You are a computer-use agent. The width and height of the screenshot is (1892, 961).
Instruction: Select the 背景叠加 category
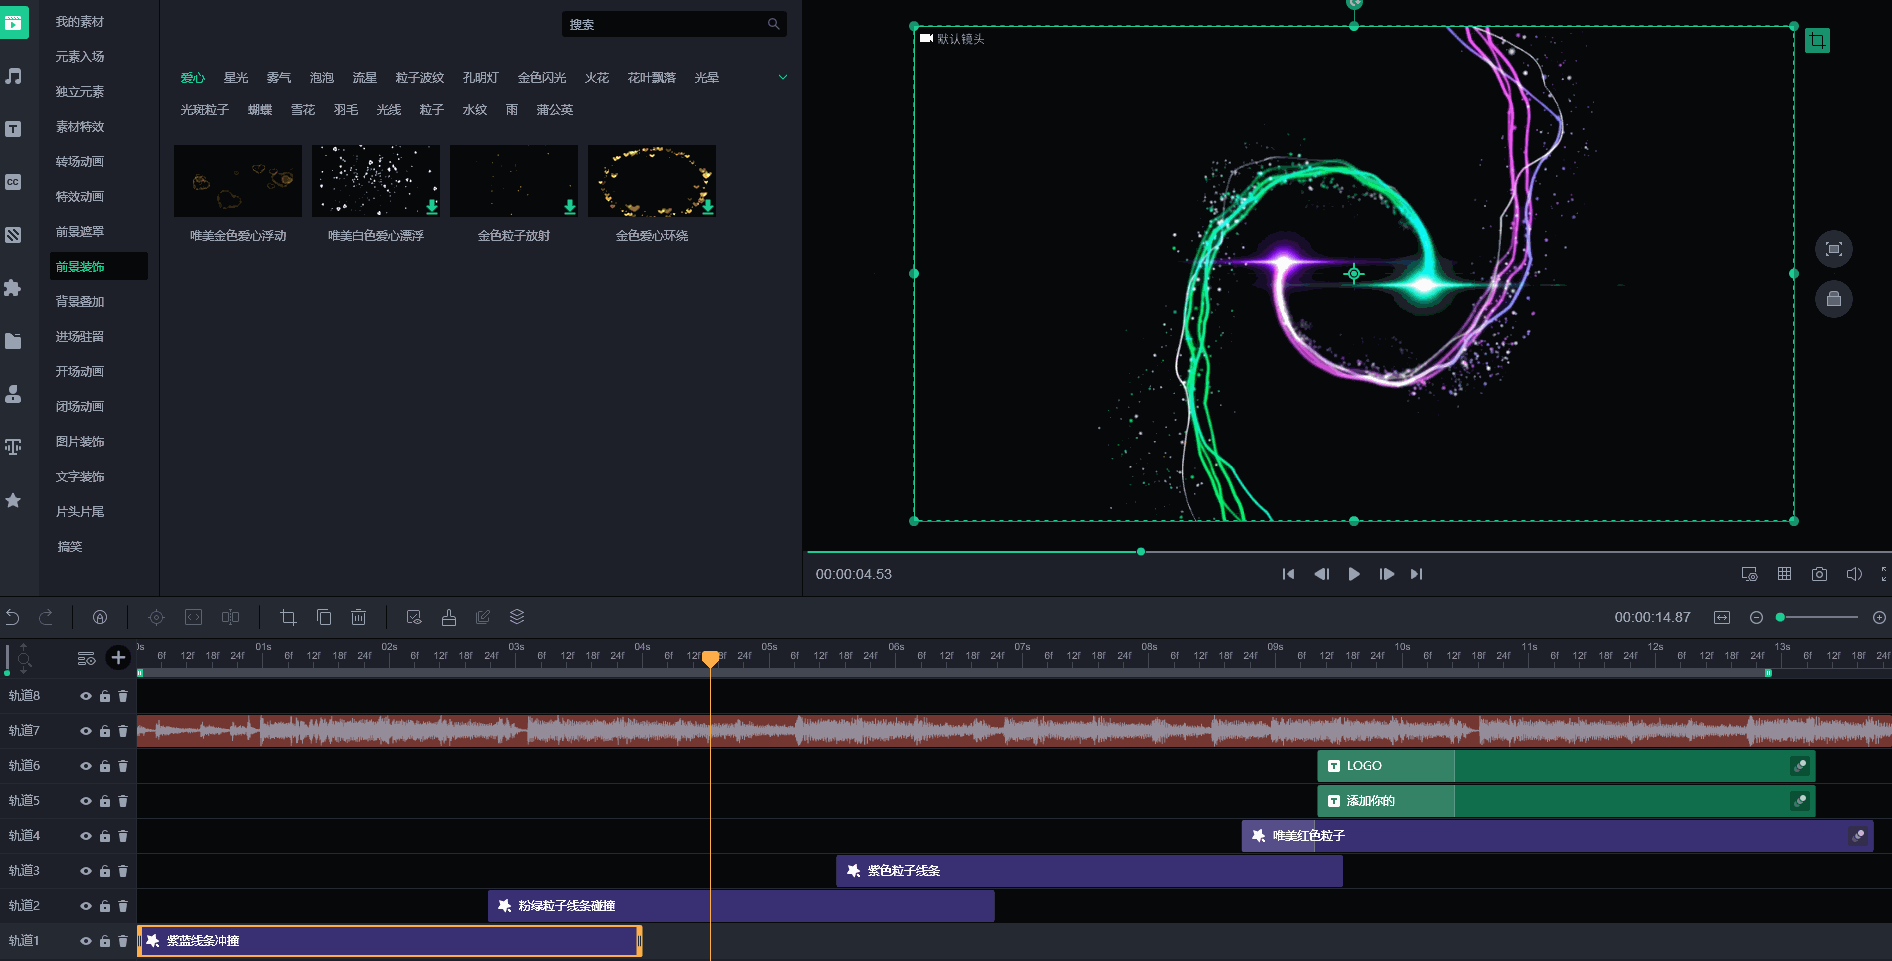click(80, 302)
